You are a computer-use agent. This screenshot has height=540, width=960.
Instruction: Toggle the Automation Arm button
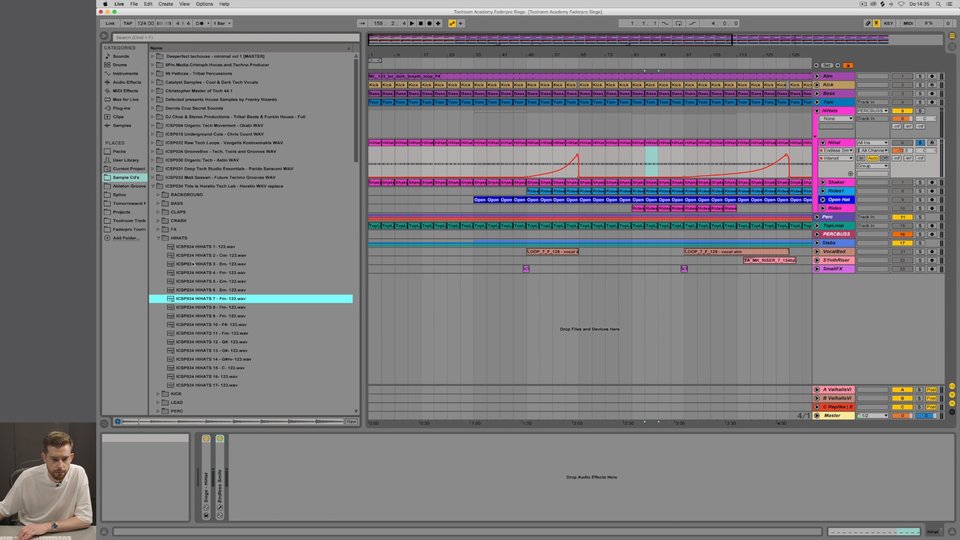452,23
